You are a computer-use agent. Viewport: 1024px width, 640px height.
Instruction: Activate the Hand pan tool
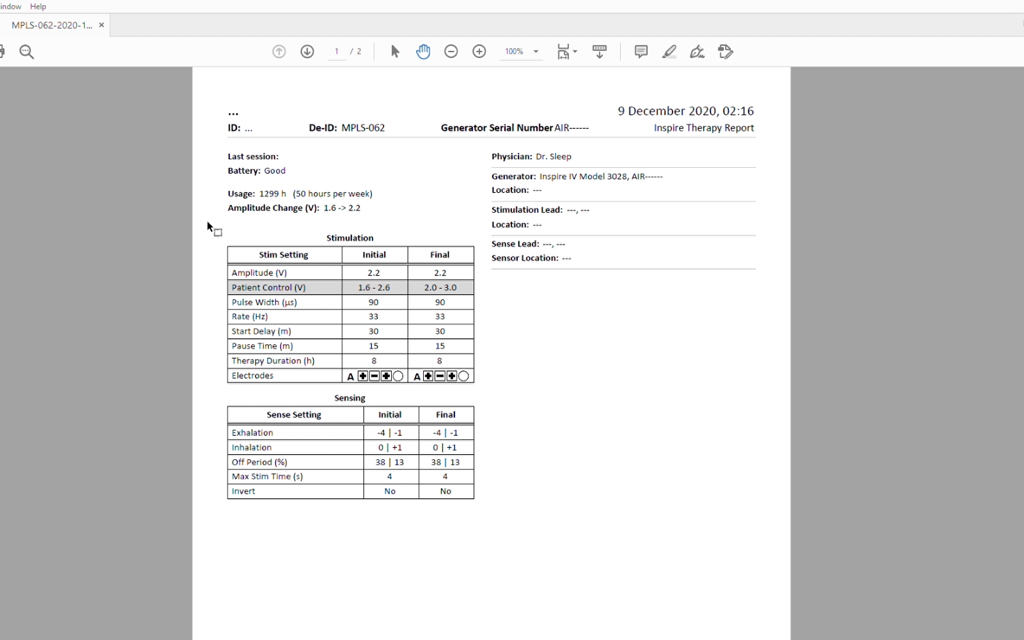pyautogui.click(x=423, y=52)
